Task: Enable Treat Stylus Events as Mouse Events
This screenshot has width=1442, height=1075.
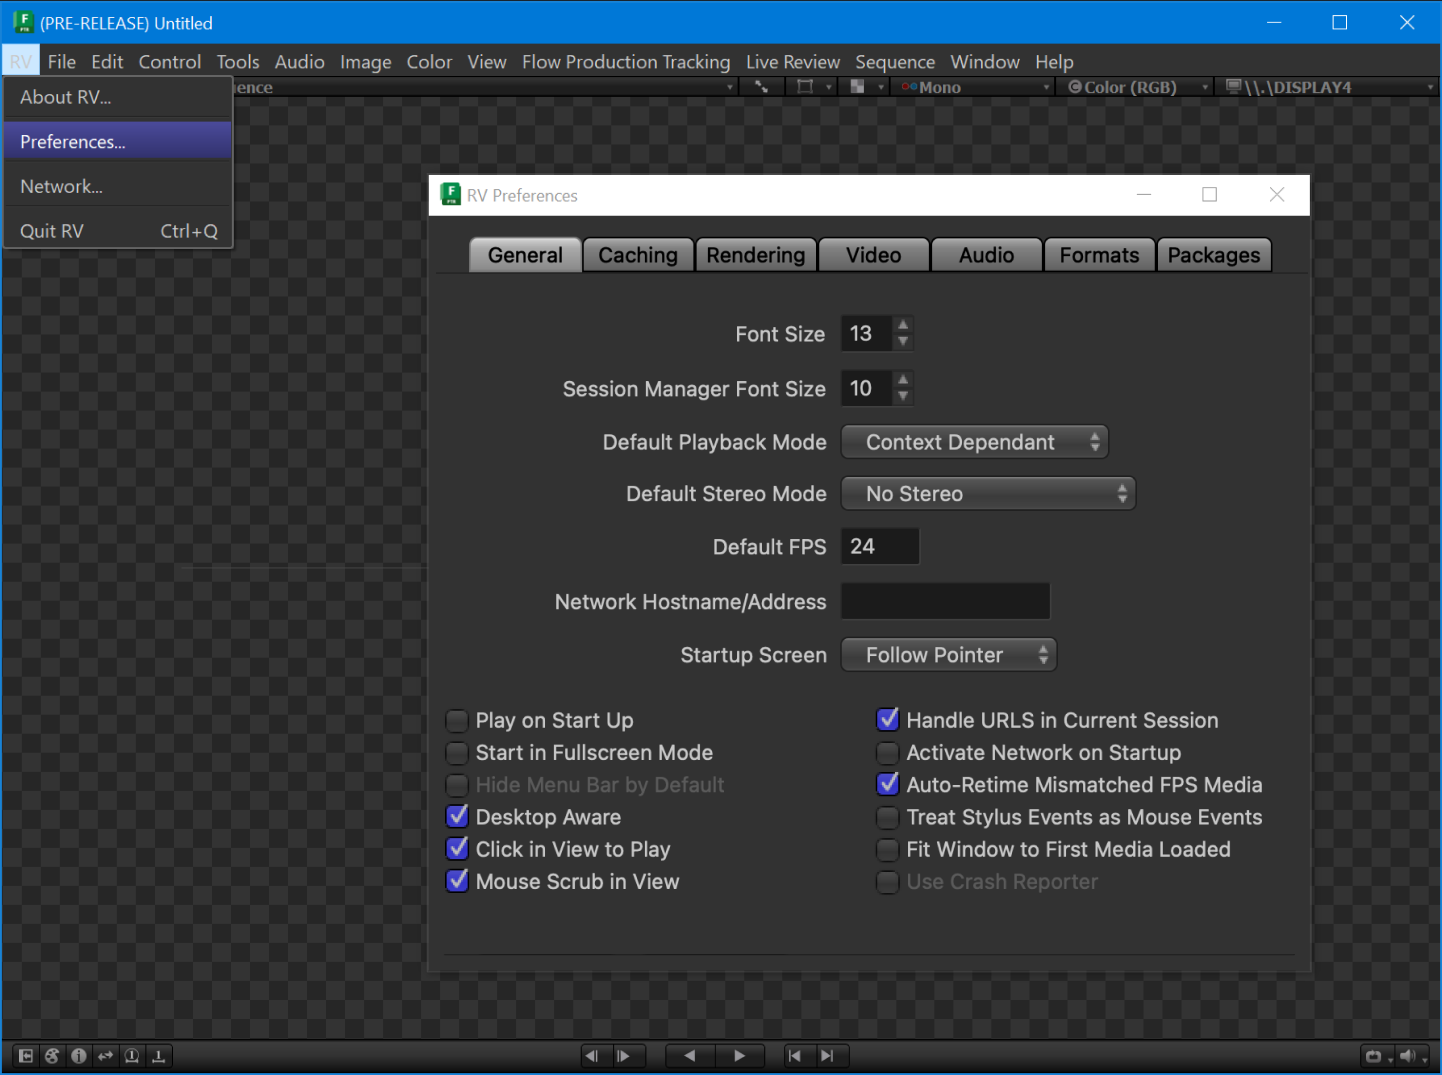Action: (887, 817)
